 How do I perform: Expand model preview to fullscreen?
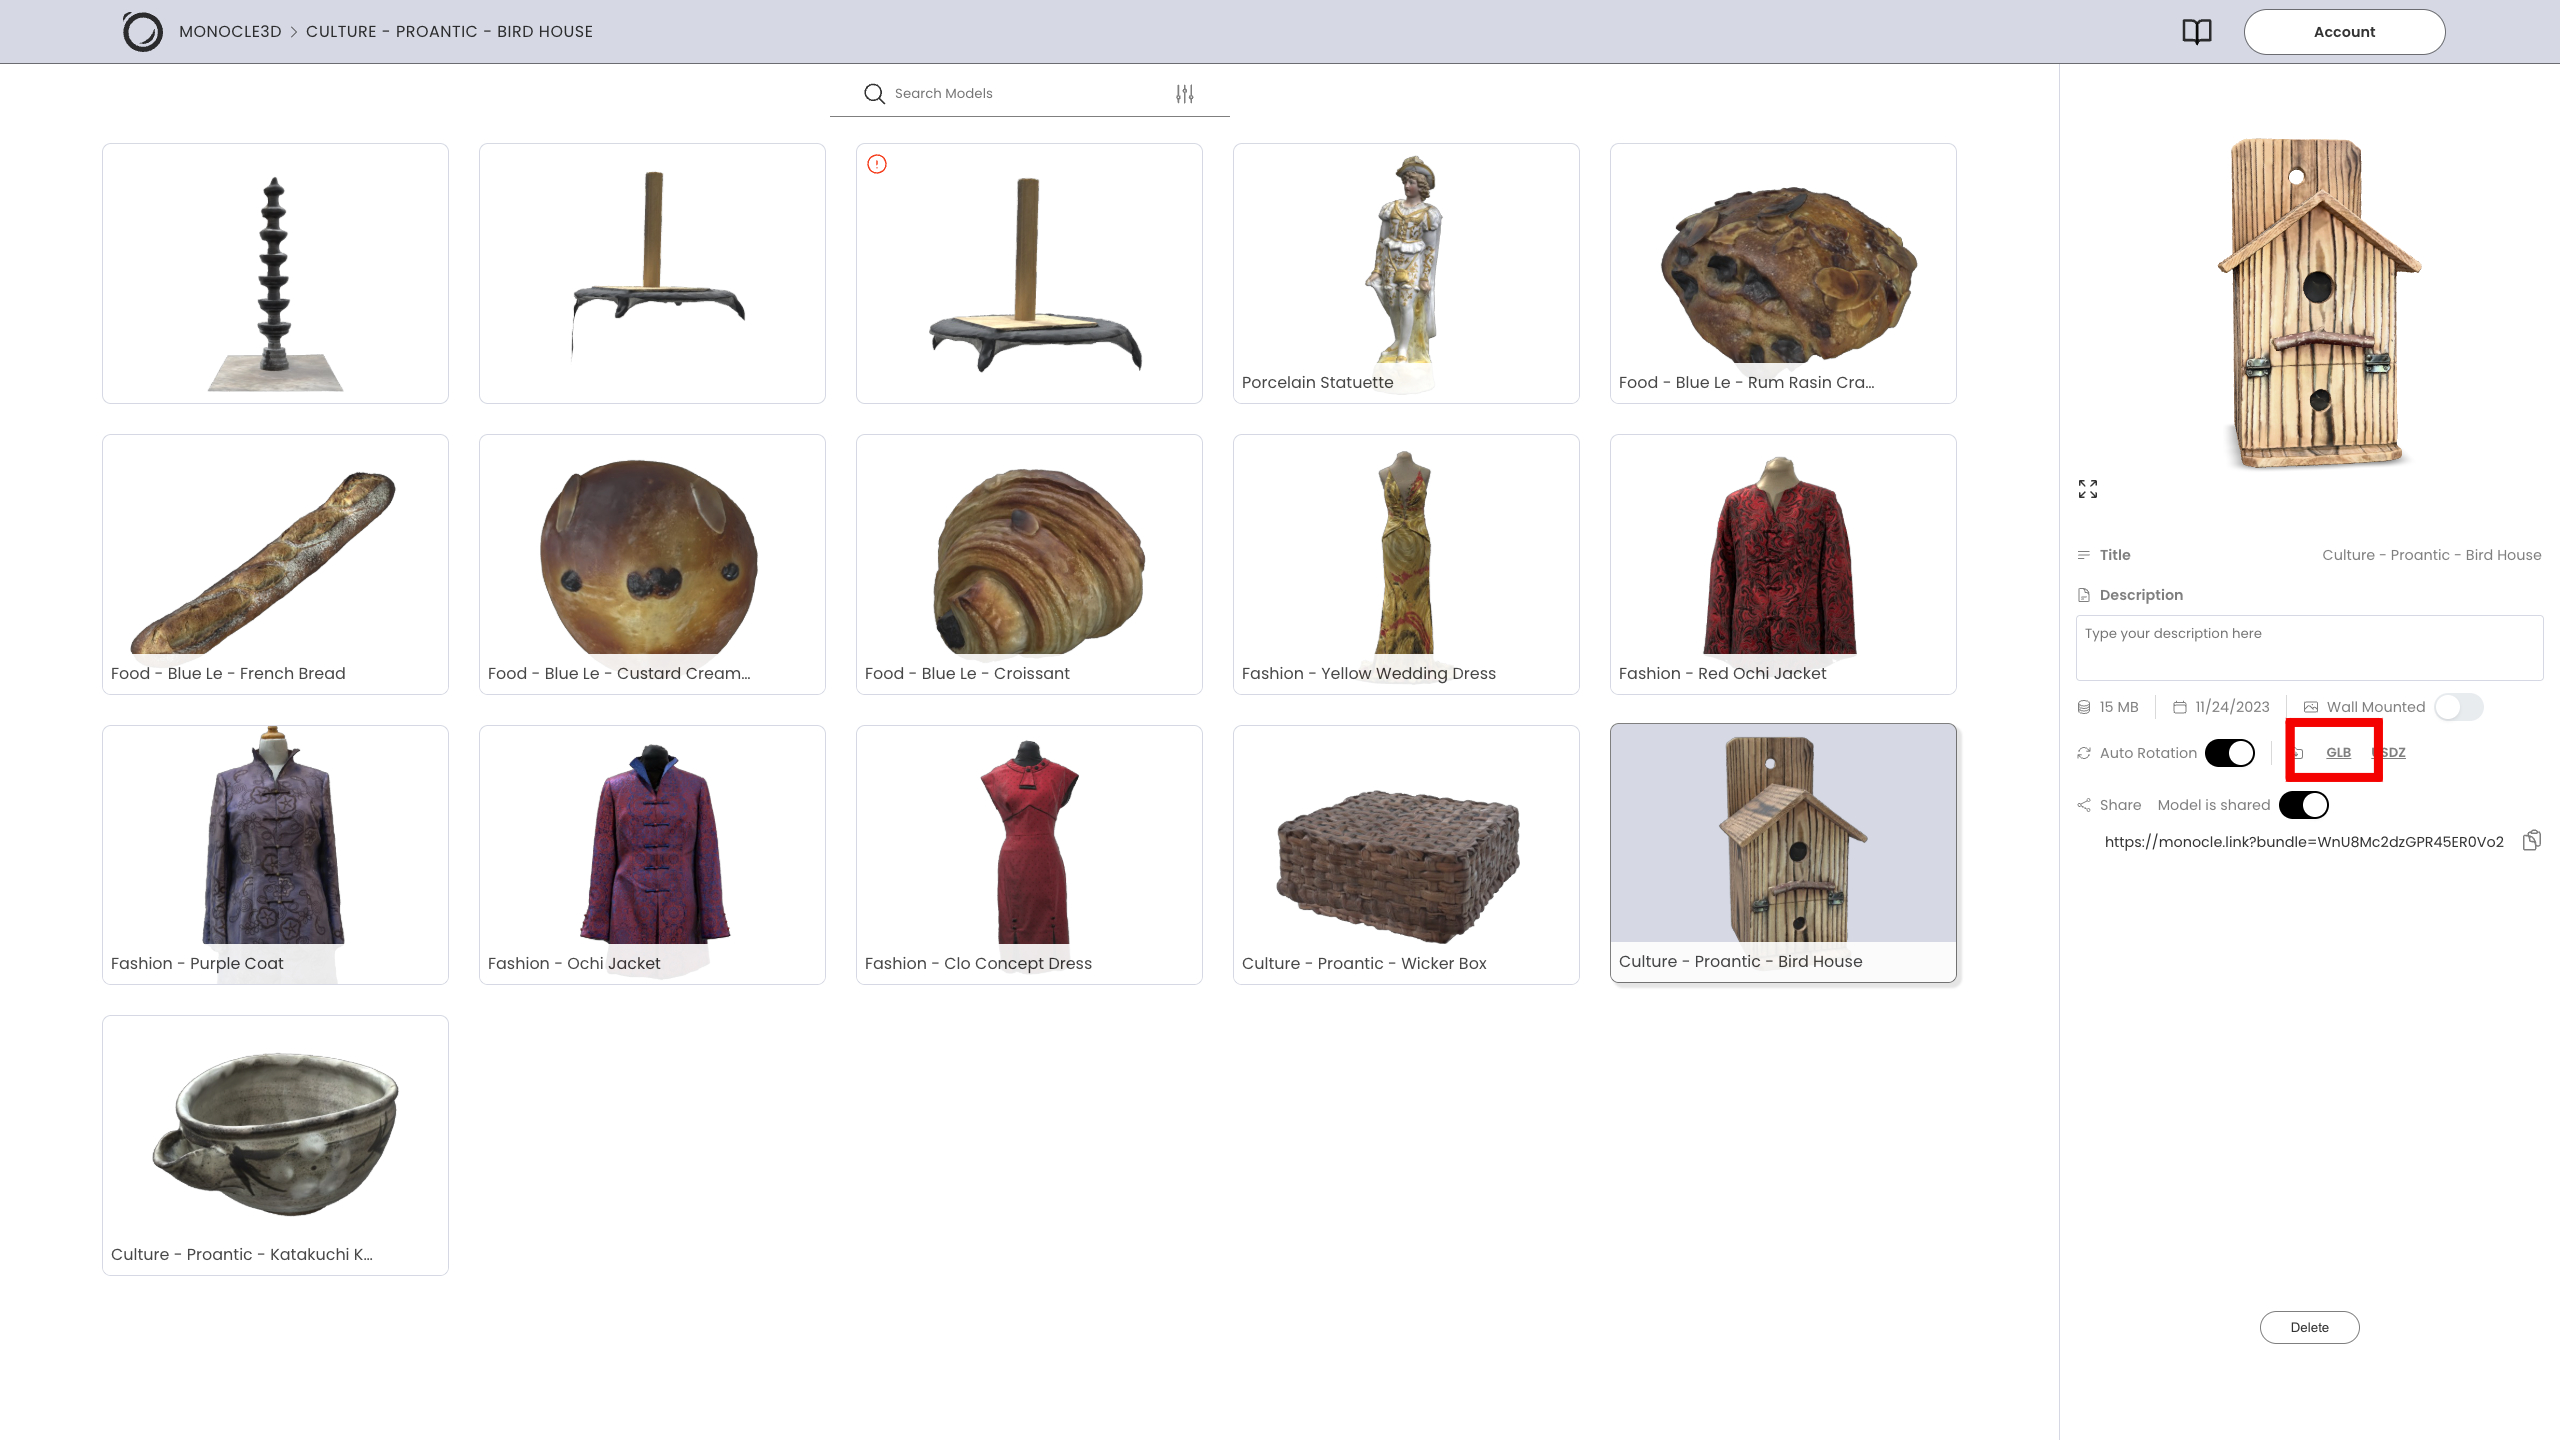[2088, 489]
